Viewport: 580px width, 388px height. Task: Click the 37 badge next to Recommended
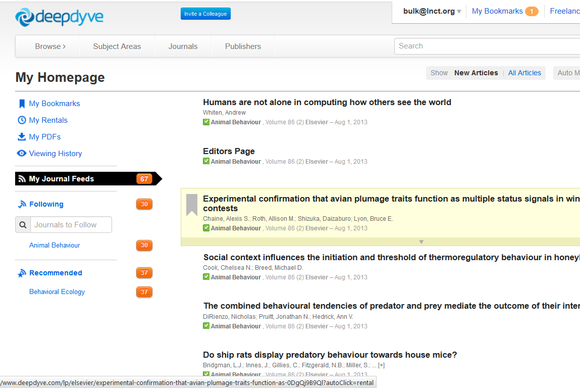coord(144,273)
